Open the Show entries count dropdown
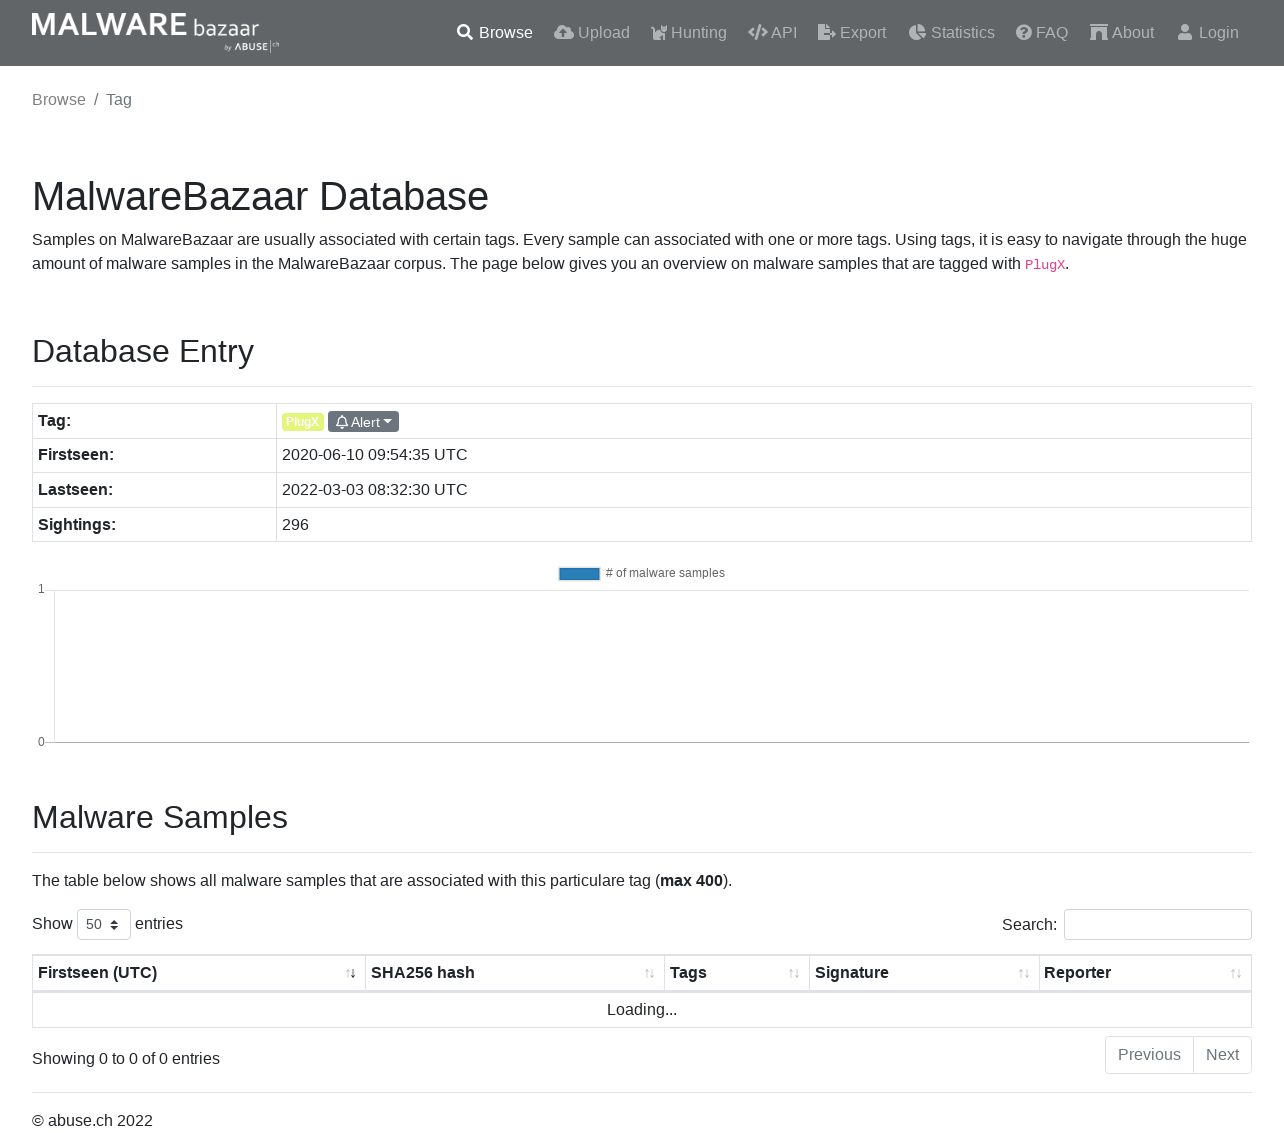1284x1133 pixels. click(x=104, y=924)
